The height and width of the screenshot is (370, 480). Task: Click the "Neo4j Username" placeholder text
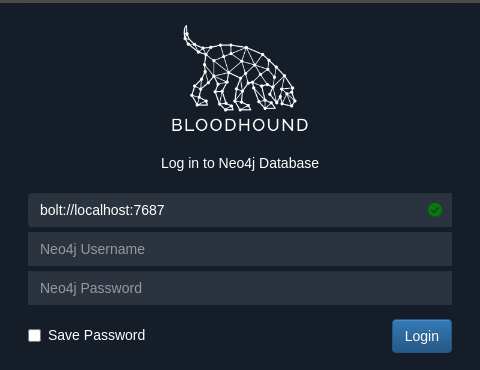point(92,249)
